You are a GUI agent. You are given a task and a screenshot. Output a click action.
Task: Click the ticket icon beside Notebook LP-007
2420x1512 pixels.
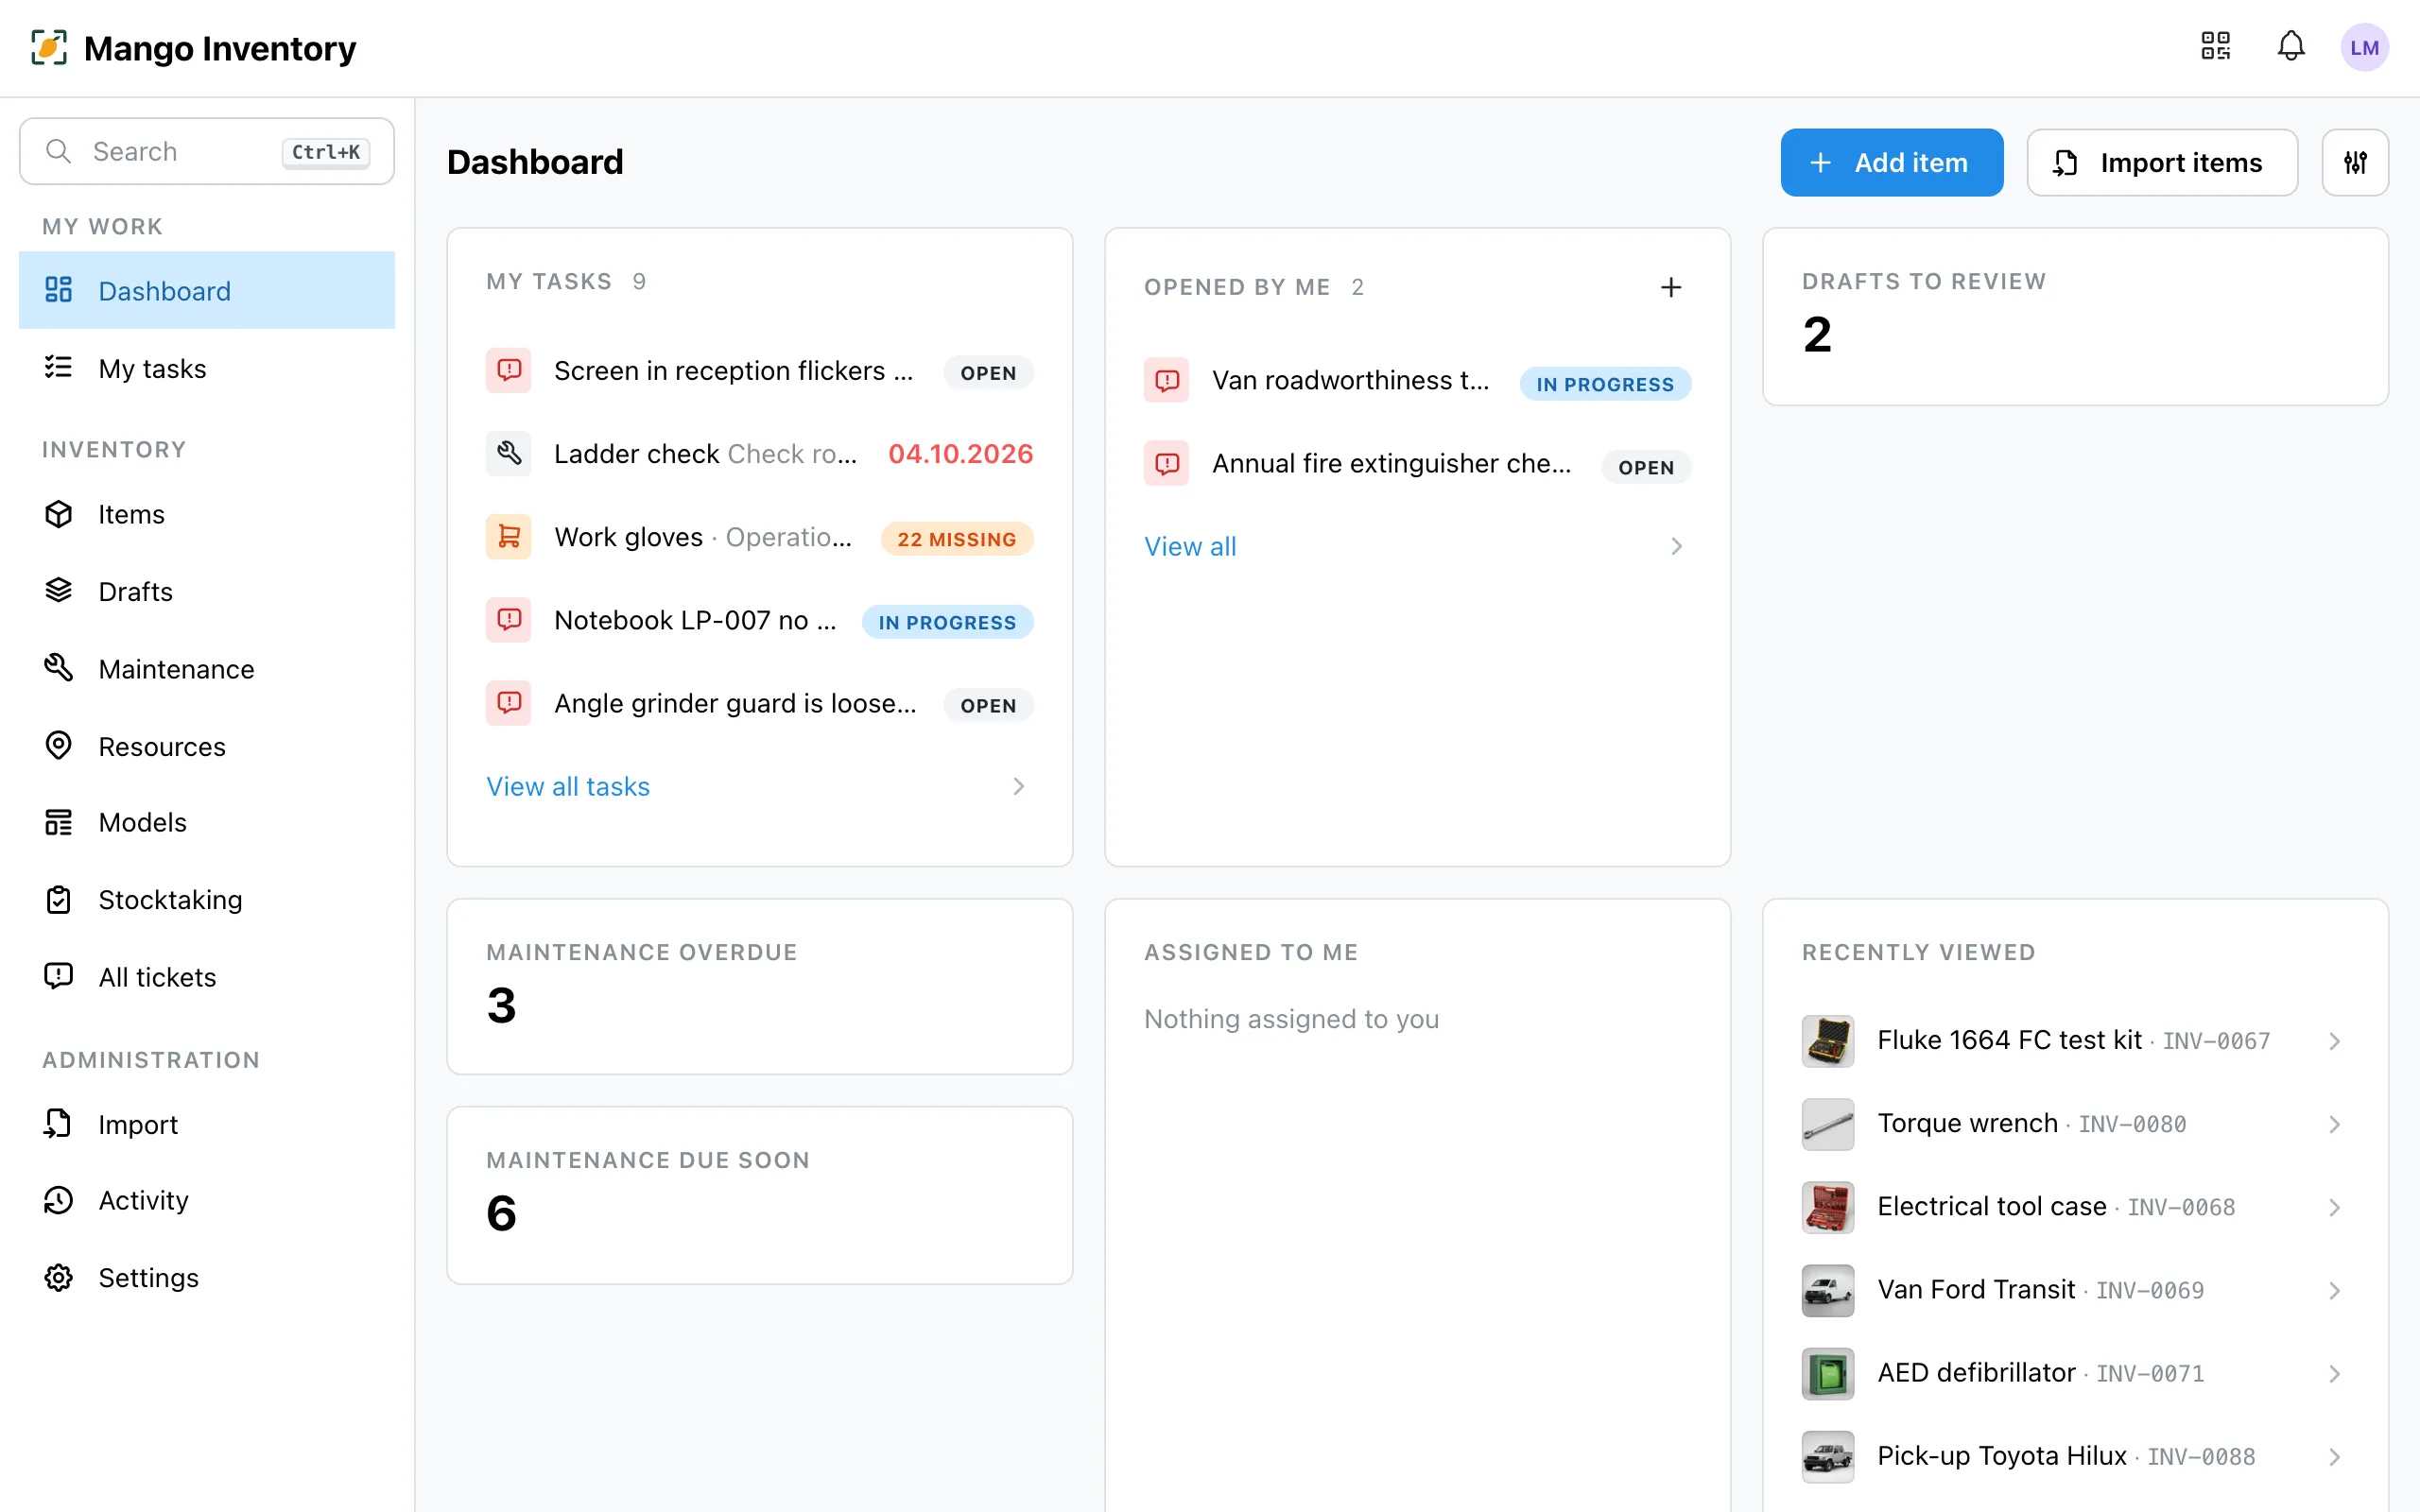[509, 620]
